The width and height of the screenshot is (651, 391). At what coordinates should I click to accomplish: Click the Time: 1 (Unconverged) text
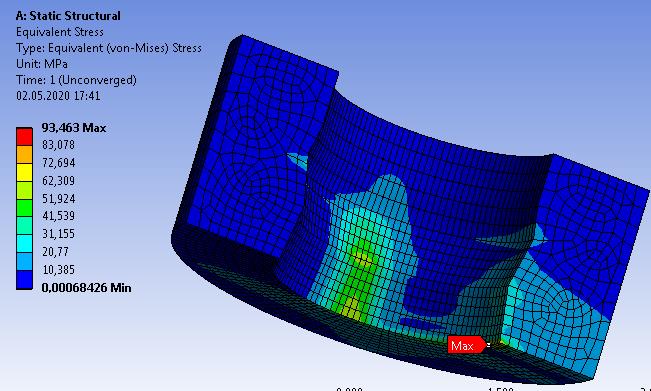coord(76,80)
